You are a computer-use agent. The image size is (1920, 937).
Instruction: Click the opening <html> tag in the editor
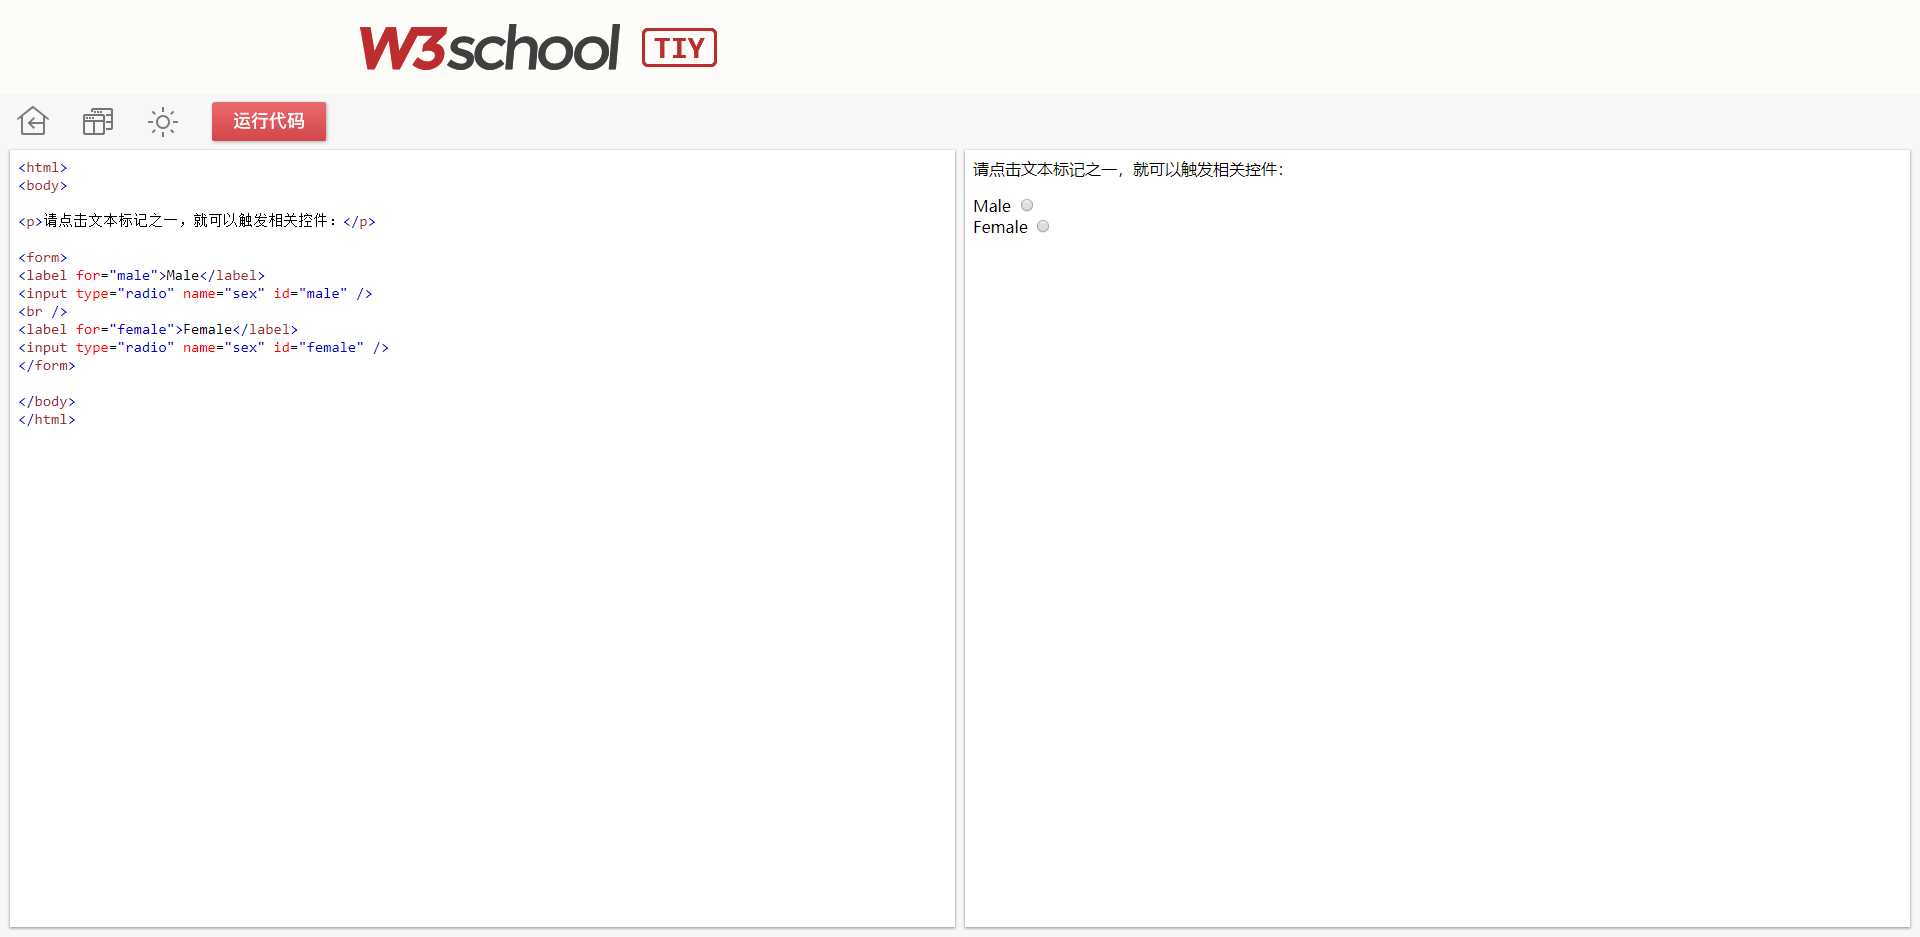tap(43, 167)
